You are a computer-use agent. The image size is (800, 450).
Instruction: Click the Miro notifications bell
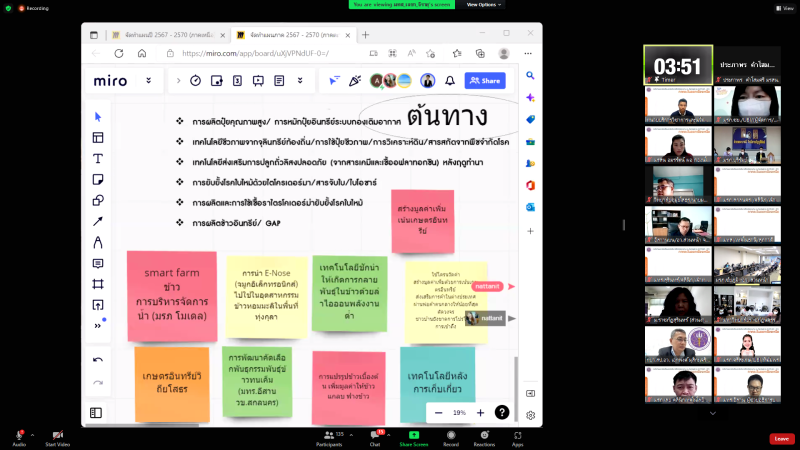(x=450, y=80)
